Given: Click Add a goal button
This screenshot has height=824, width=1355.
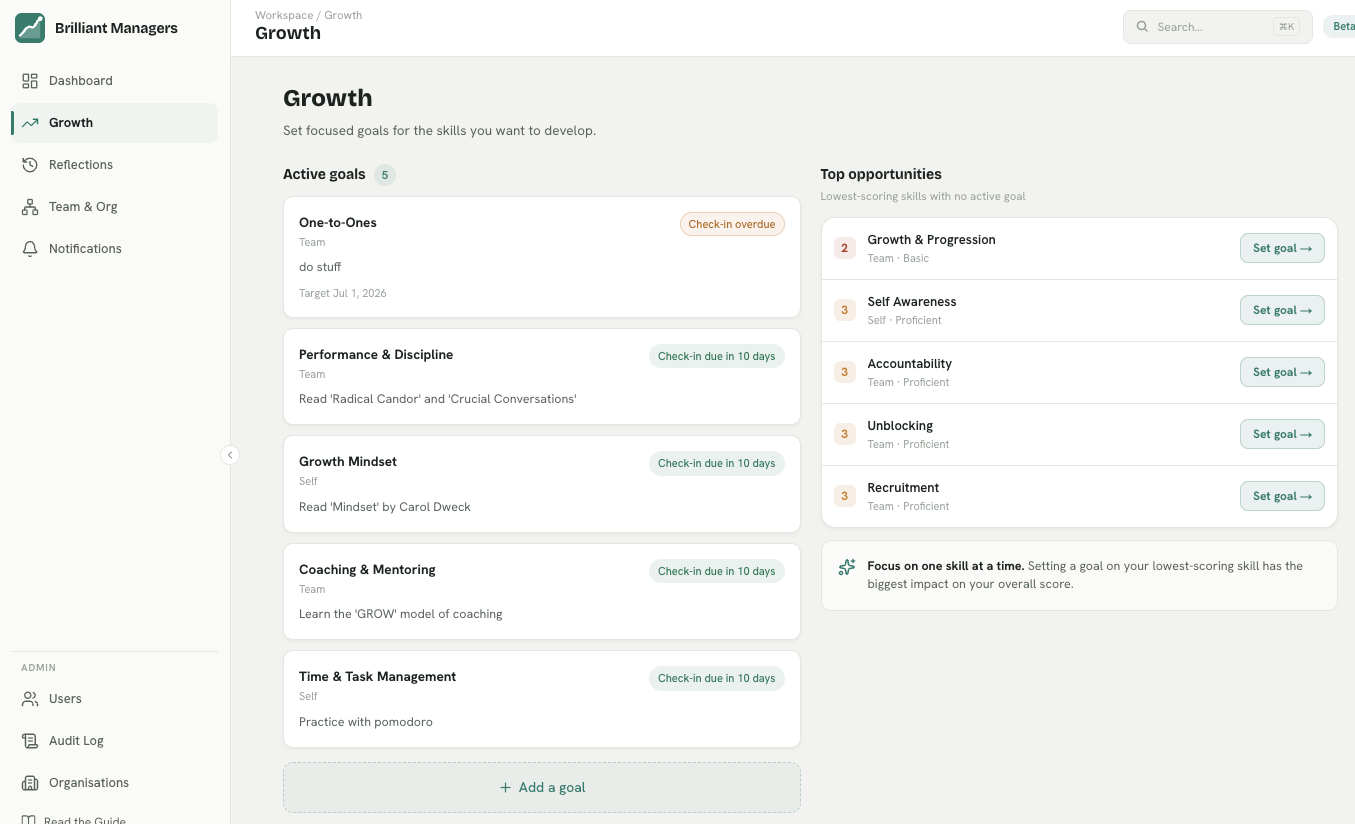Looking at the screenshot, I should (x=542, y=788).
